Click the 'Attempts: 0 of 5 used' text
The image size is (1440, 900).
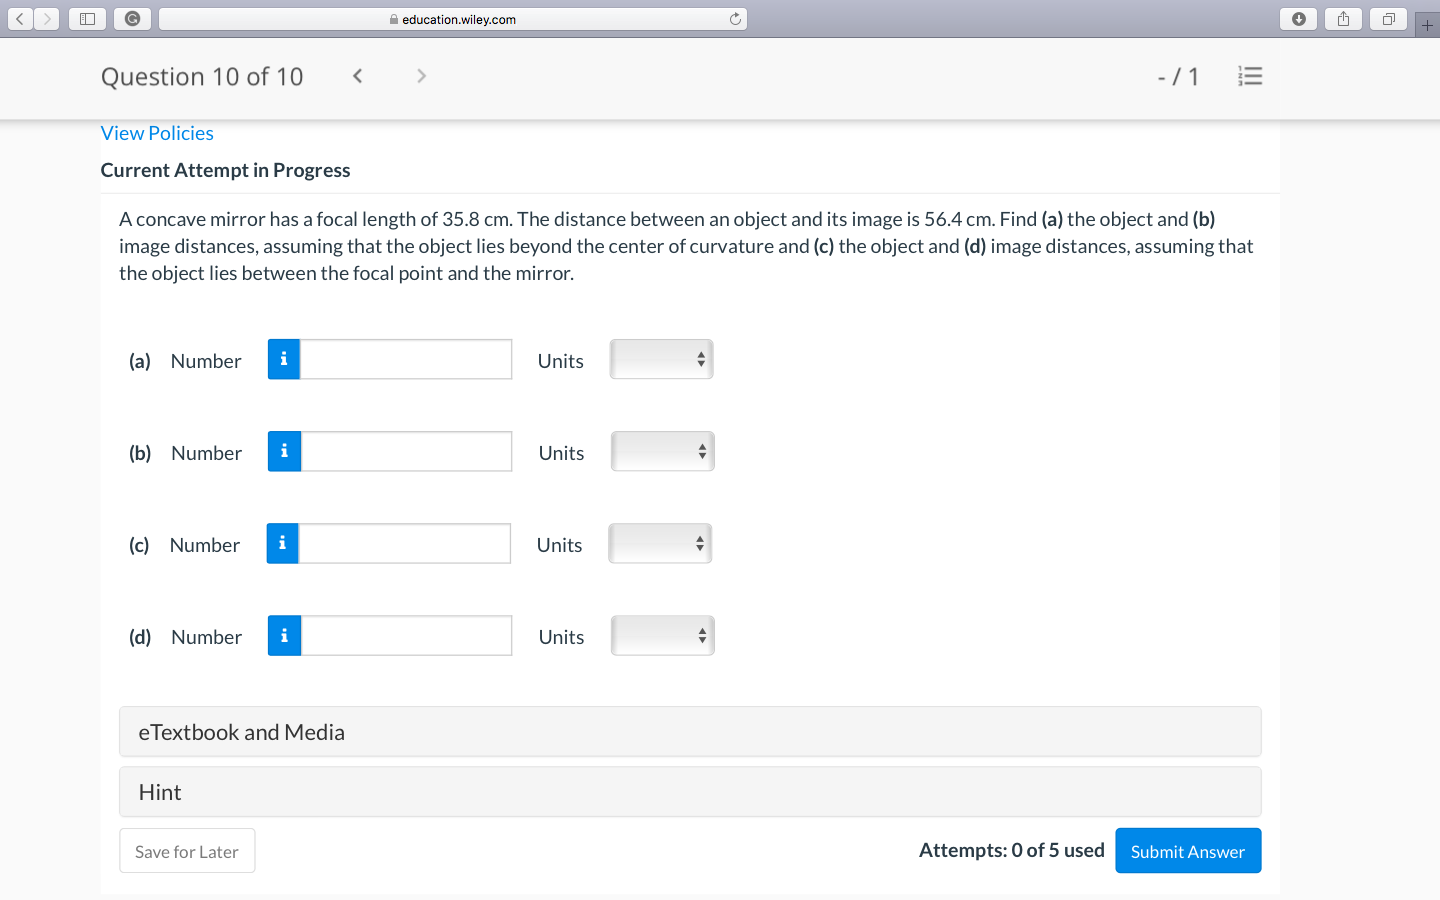coord(1011,850)
